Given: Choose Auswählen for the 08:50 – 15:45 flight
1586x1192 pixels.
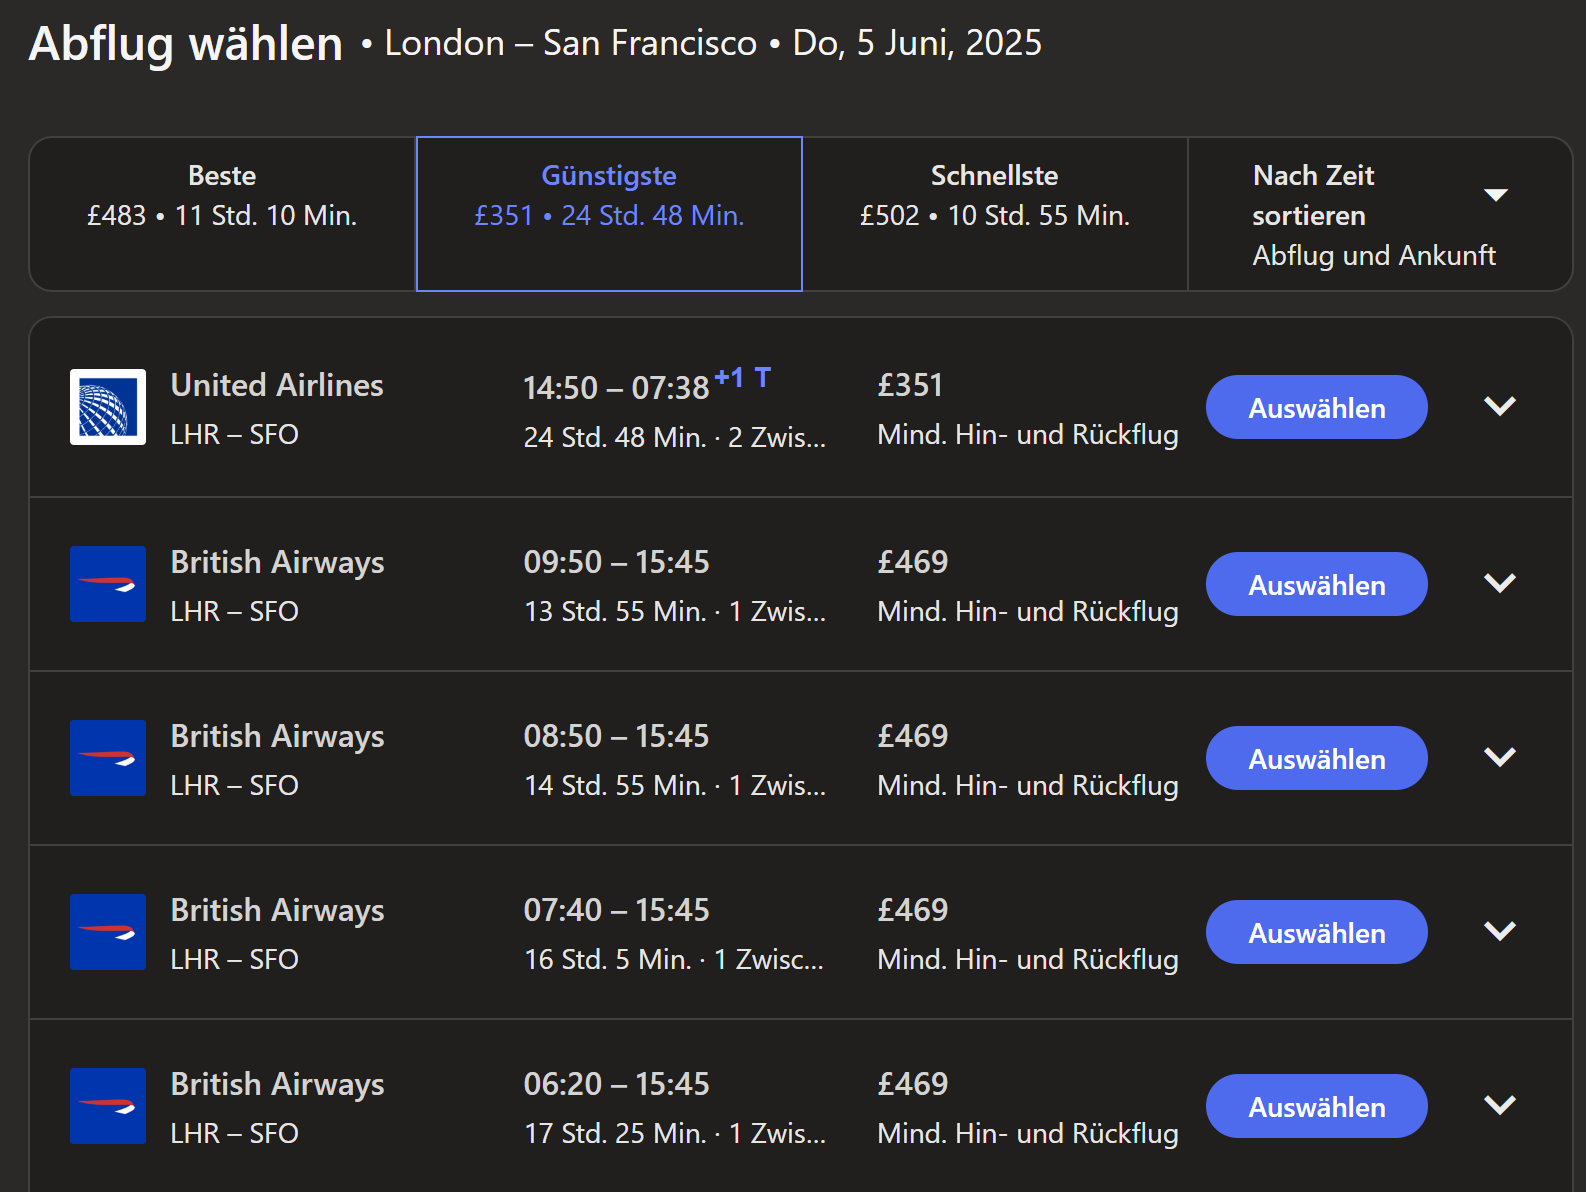Looking at the screenshot, I should [x=1317, y=758].
